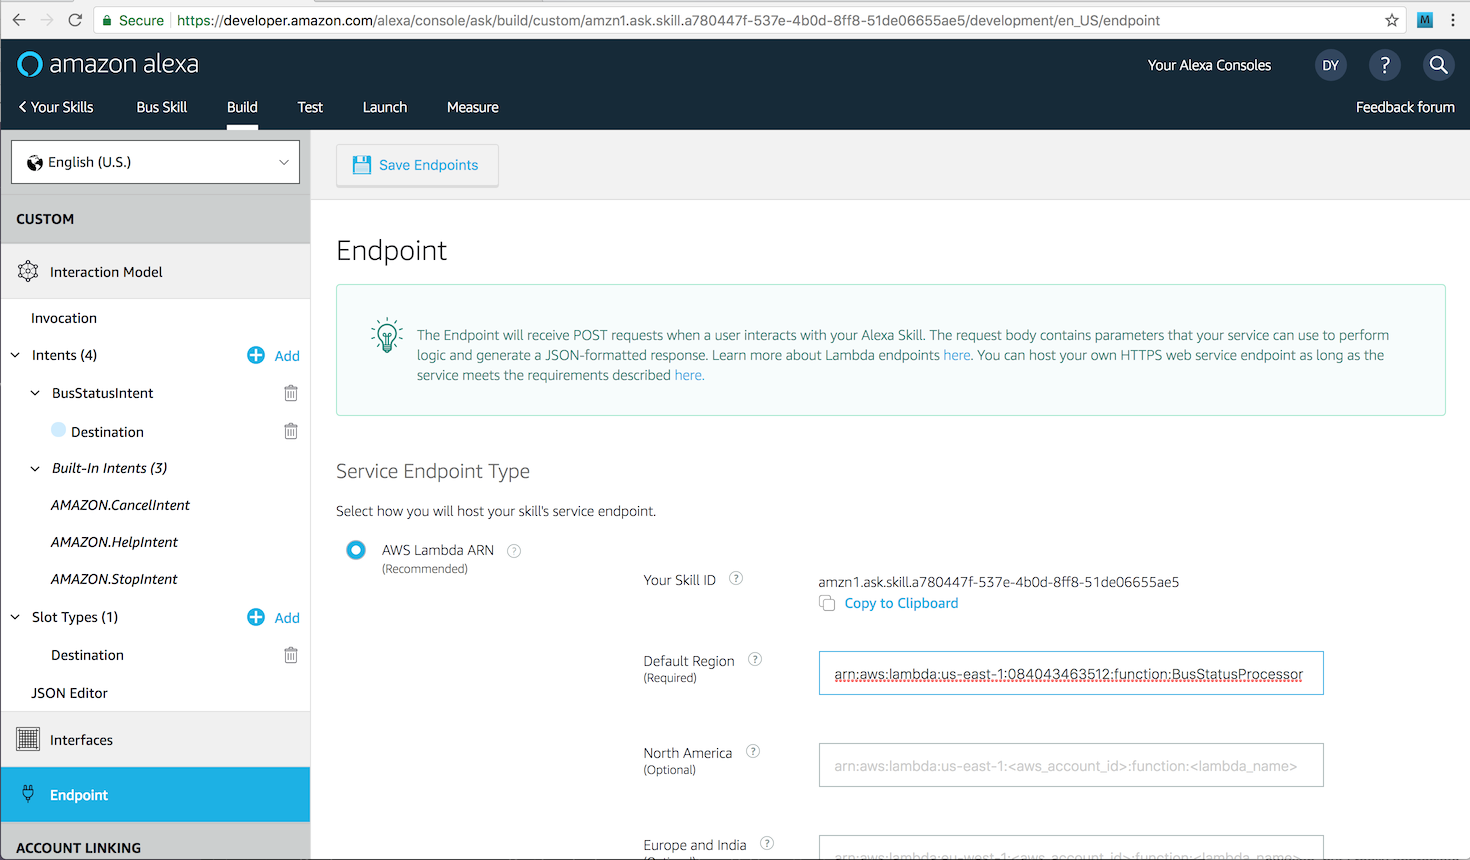Follow the 'here' link about Lambda endpoints
The image size is (1470, 860).
[957, 355]
